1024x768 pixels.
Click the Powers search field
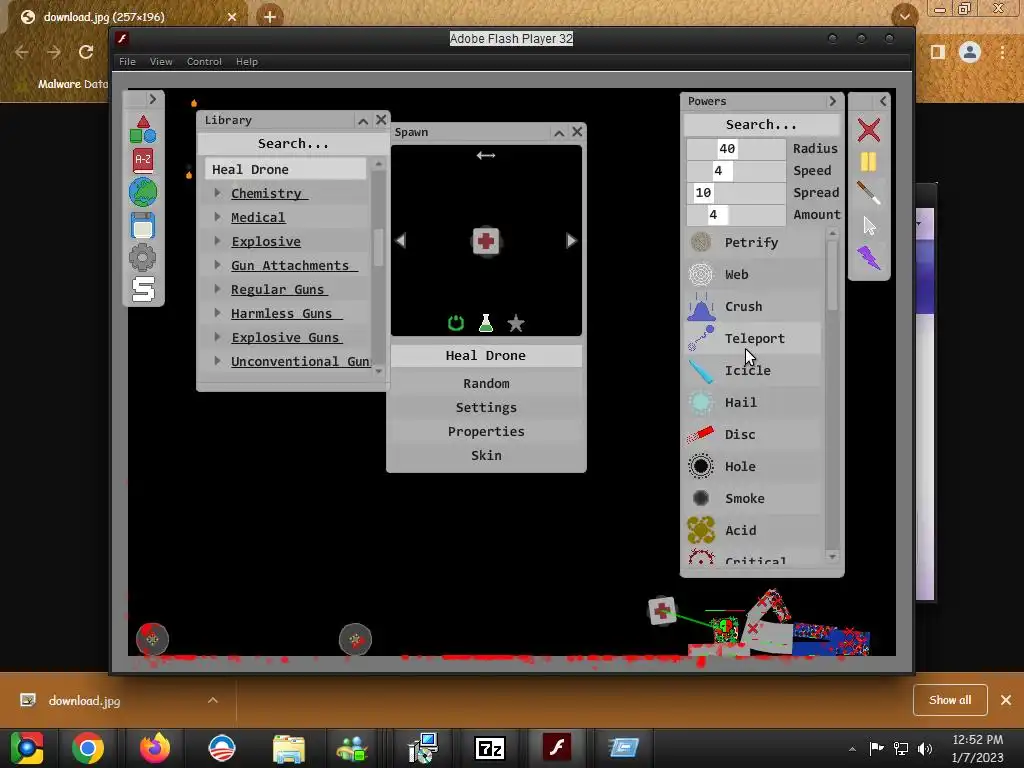[x=761, y=125]
